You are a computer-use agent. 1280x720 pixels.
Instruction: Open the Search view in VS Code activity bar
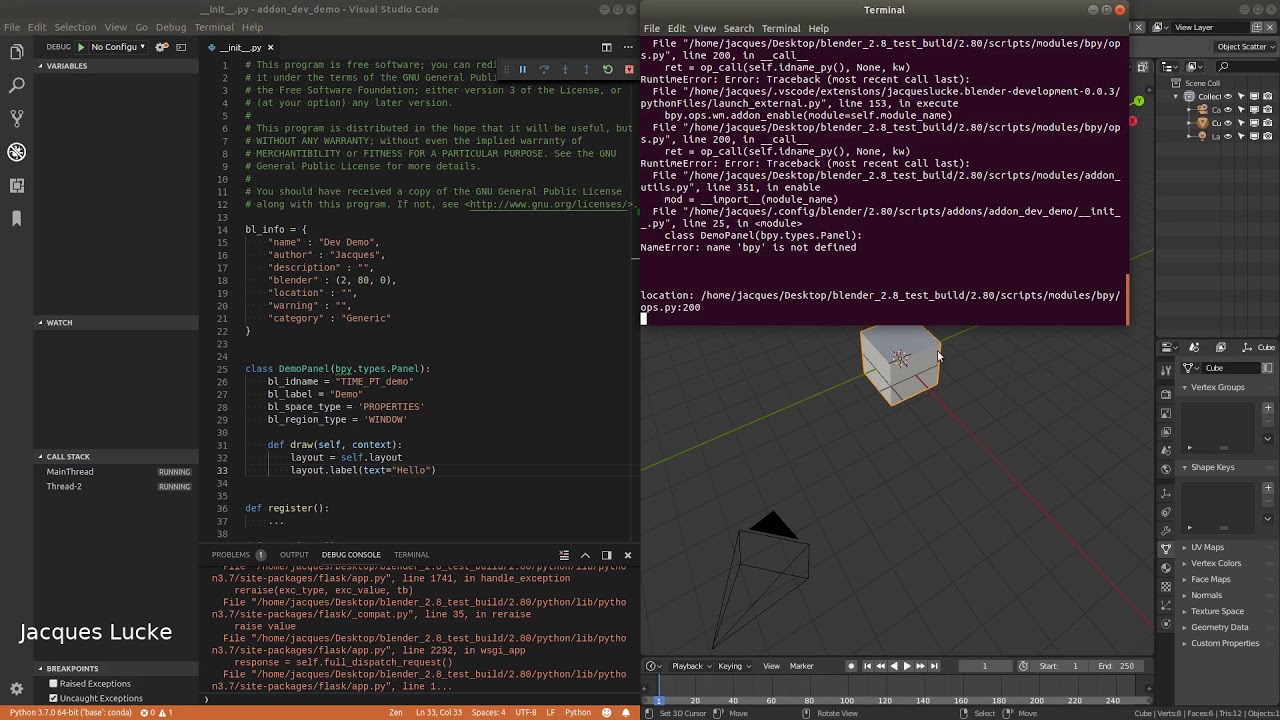16,86
